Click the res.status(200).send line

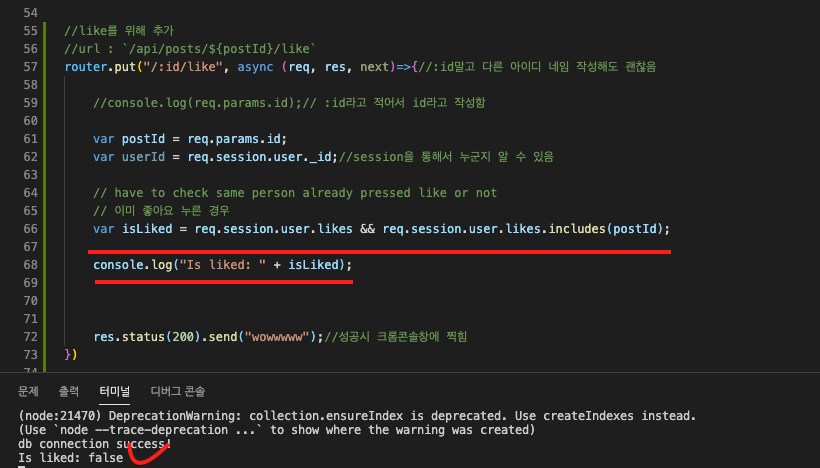point(280,337)
